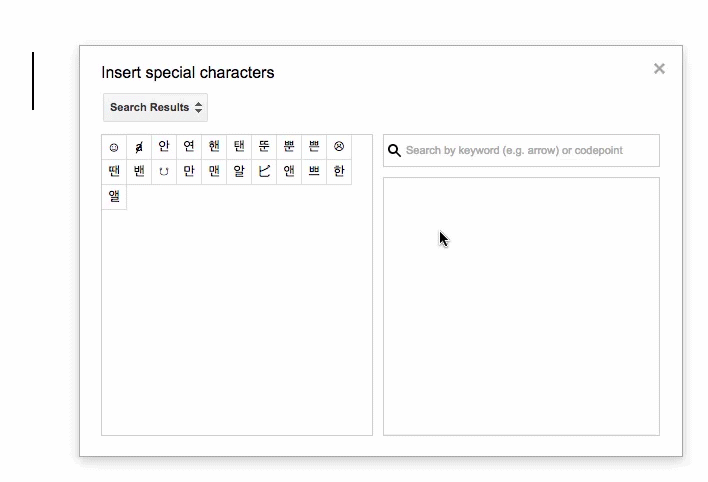Viewport: 708px width, 482px height.
Task: Click the magnifying glass search icon
Action: [x=395, y=150]
